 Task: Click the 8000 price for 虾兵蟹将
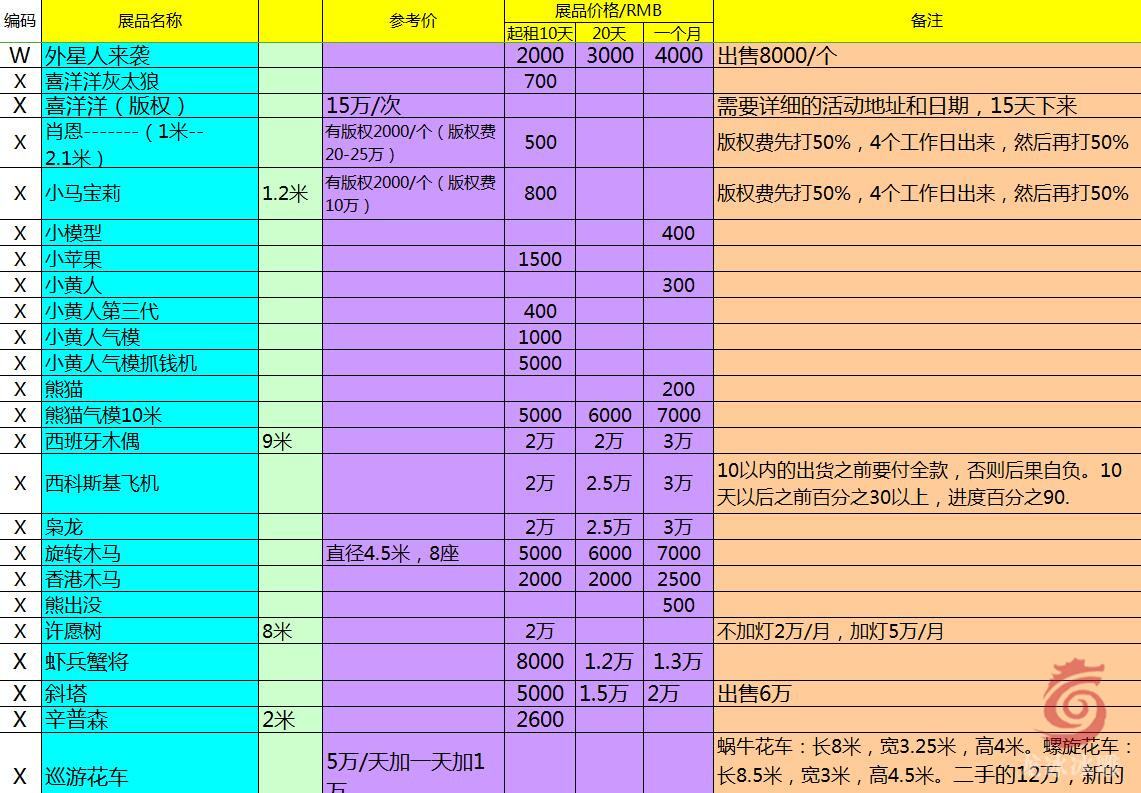pyautogui.click(x=540, y=662)
